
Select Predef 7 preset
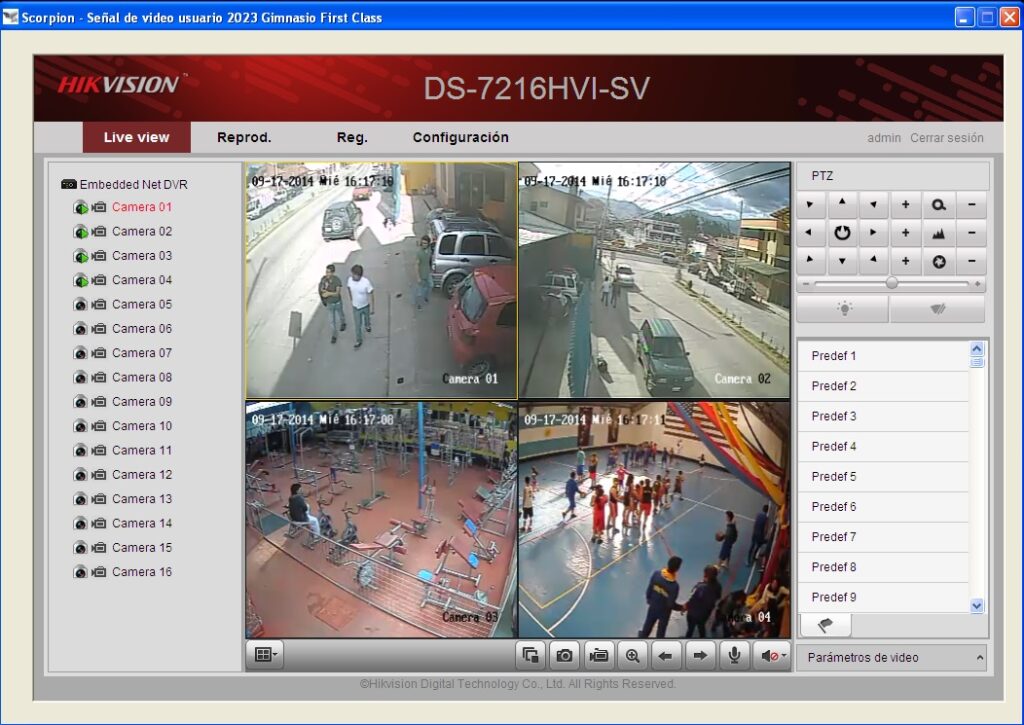point(883,537)
